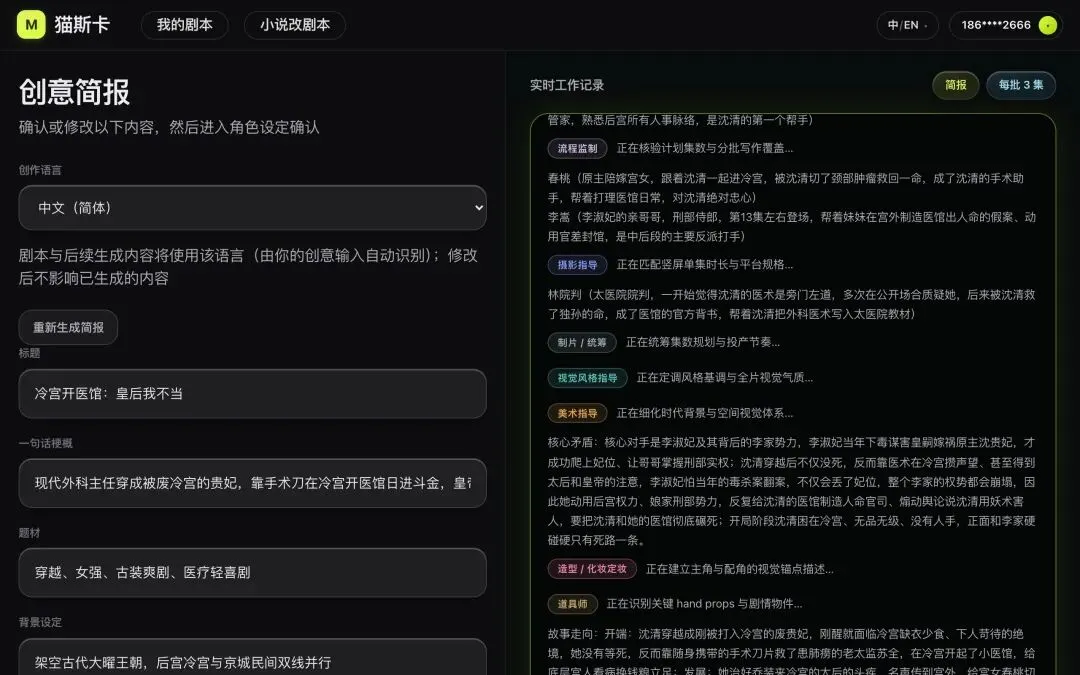Click the subtitle 确认或修改以下内容

(x=169, y=127)
